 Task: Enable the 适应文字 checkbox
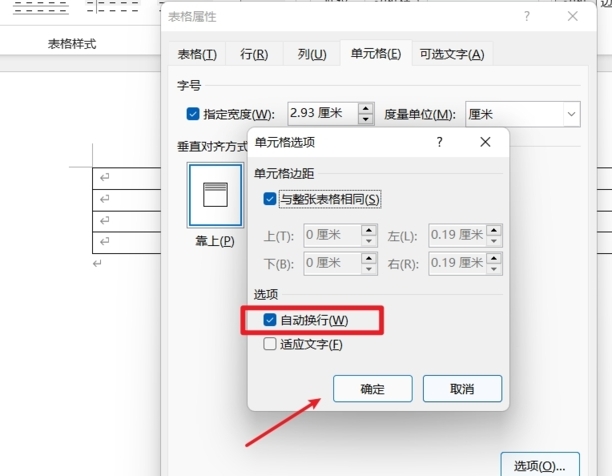click(x=270, y=345)
